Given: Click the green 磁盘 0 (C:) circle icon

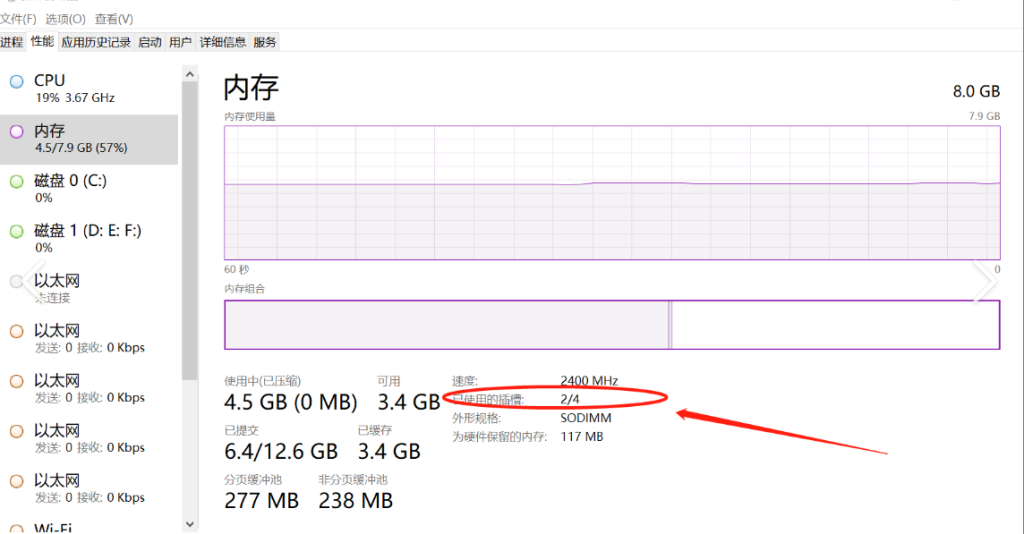Looking at the screenshot, I should (16, 181).
